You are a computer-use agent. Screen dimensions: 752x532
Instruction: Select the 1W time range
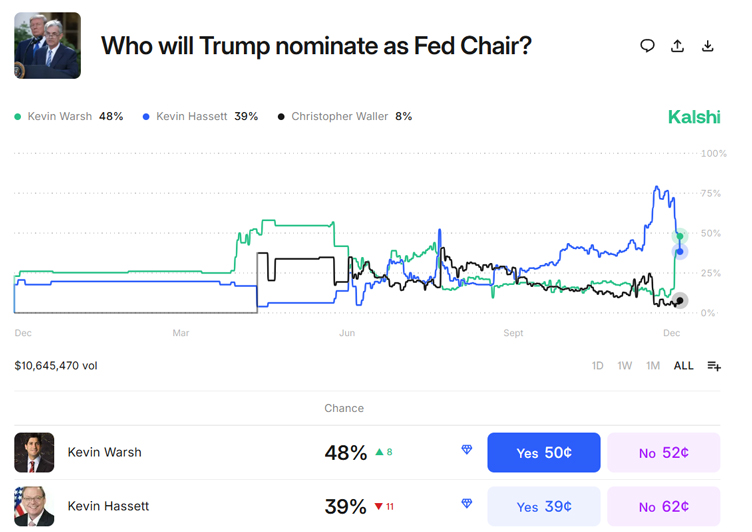625,366
